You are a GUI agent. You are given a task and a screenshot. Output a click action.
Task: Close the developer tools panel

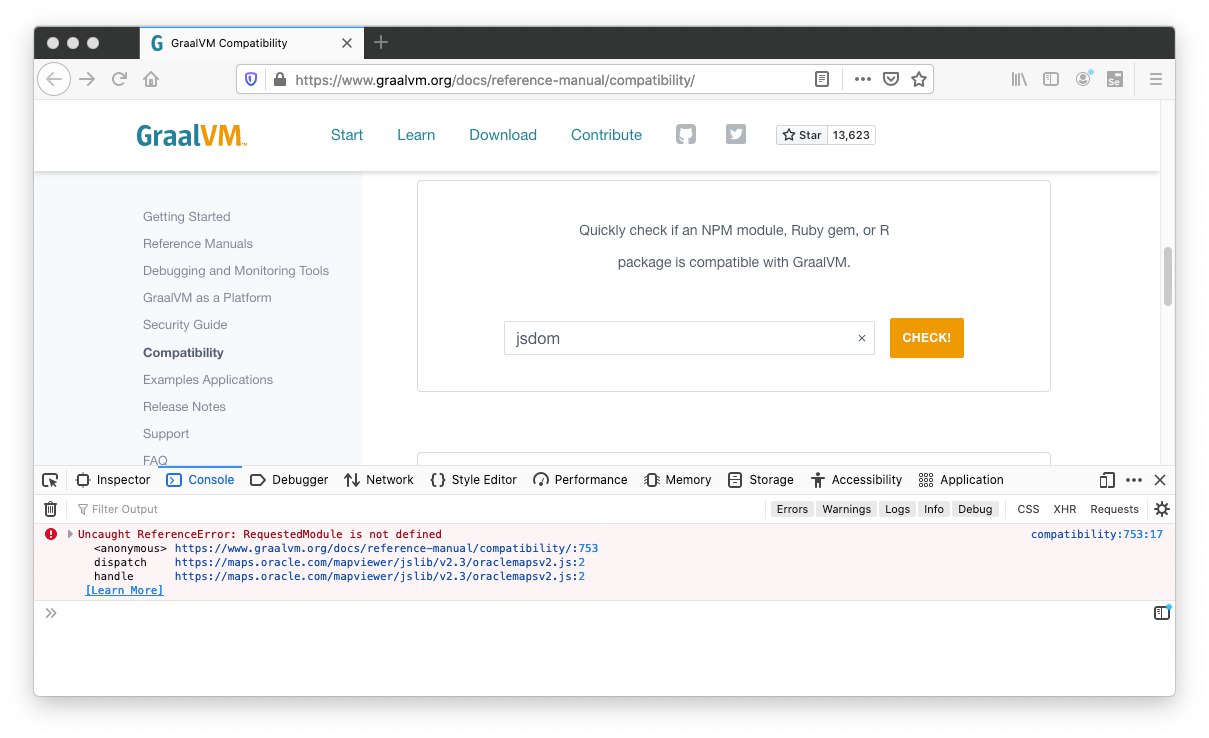tap(1160, 480)
